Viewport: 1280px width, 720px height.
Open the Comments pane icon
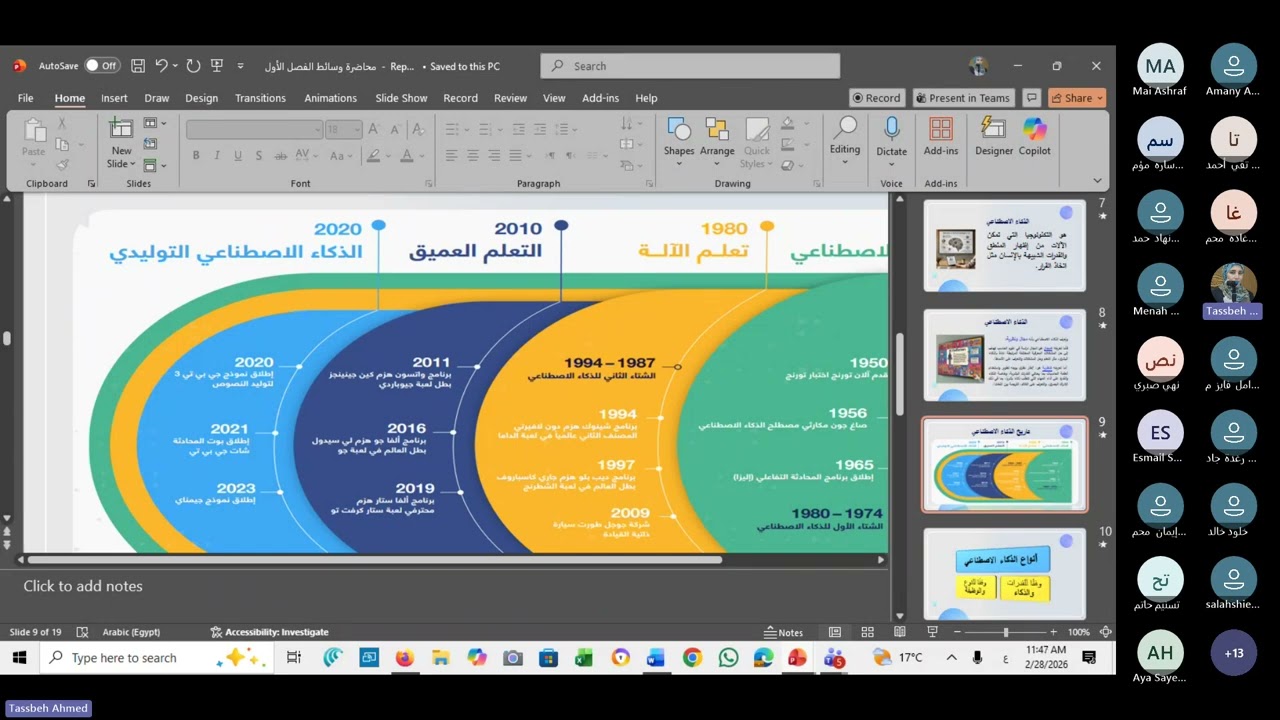(x=1032, y=98)
